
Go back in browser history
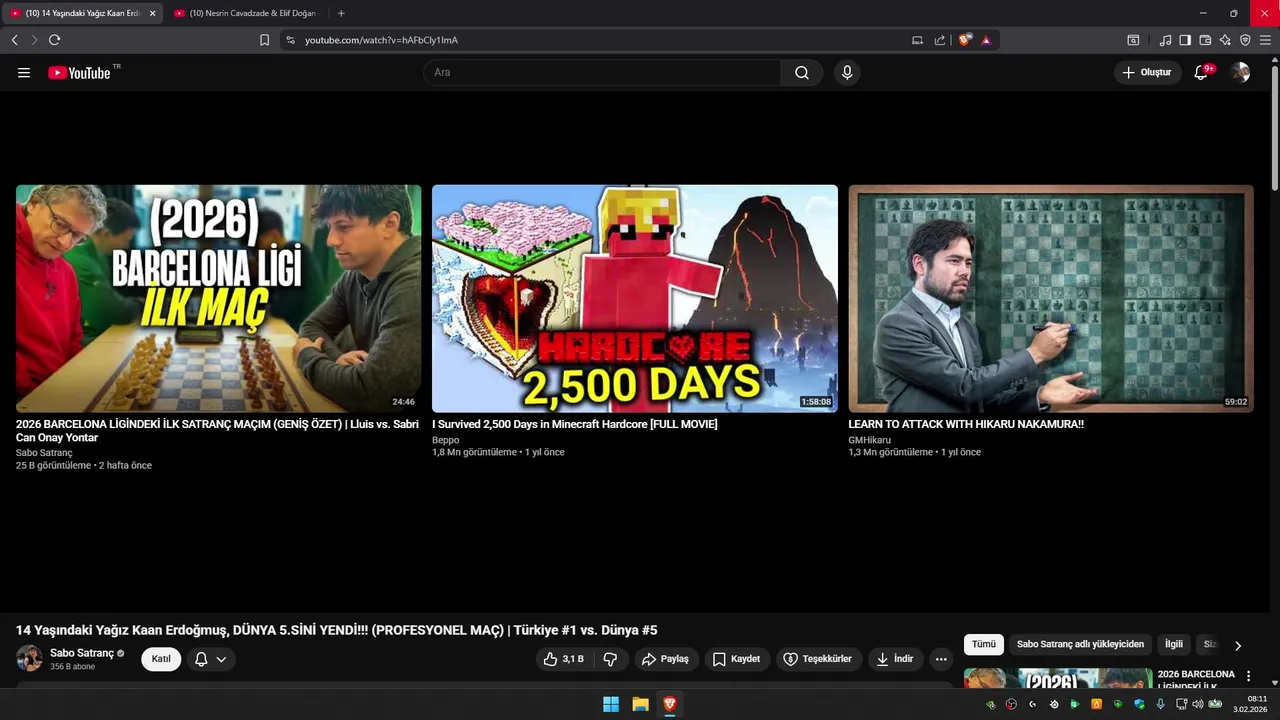click(x=14, y=40)
